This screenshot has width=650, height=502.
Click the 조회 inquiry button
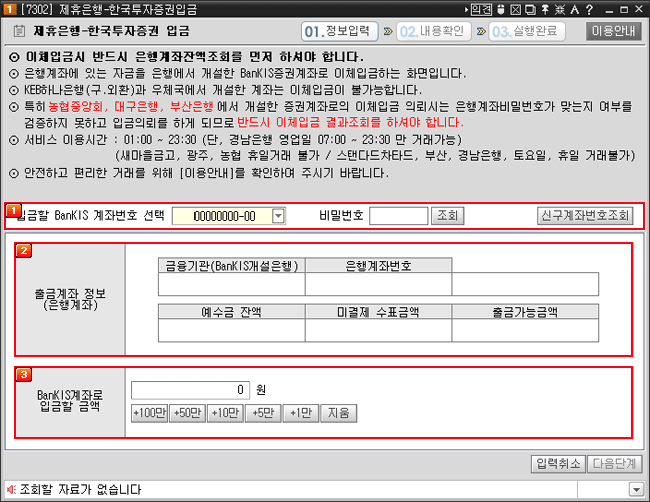(447, 216)
